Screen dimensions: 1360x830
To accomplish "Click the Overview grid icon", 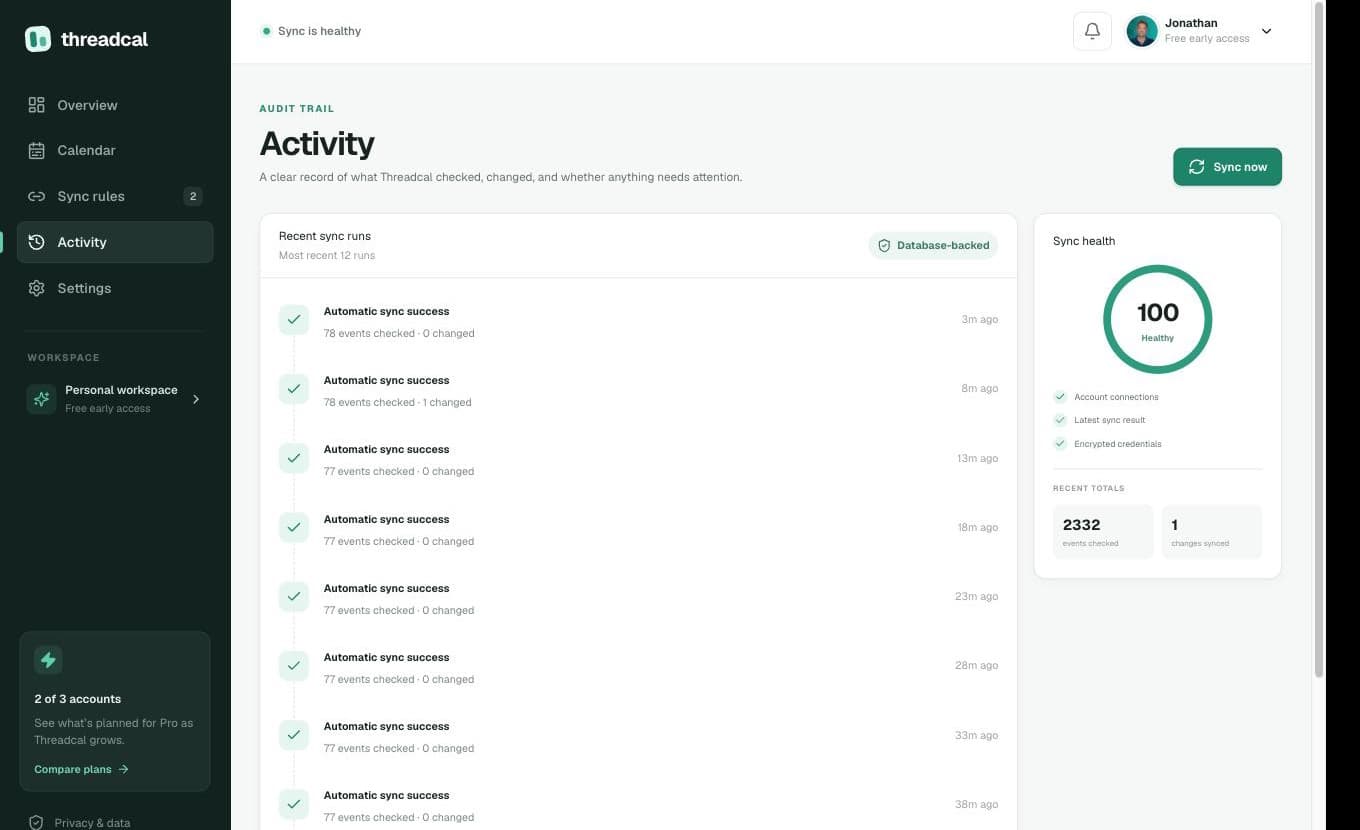I will pyautogui.click(x=37, y=105).
